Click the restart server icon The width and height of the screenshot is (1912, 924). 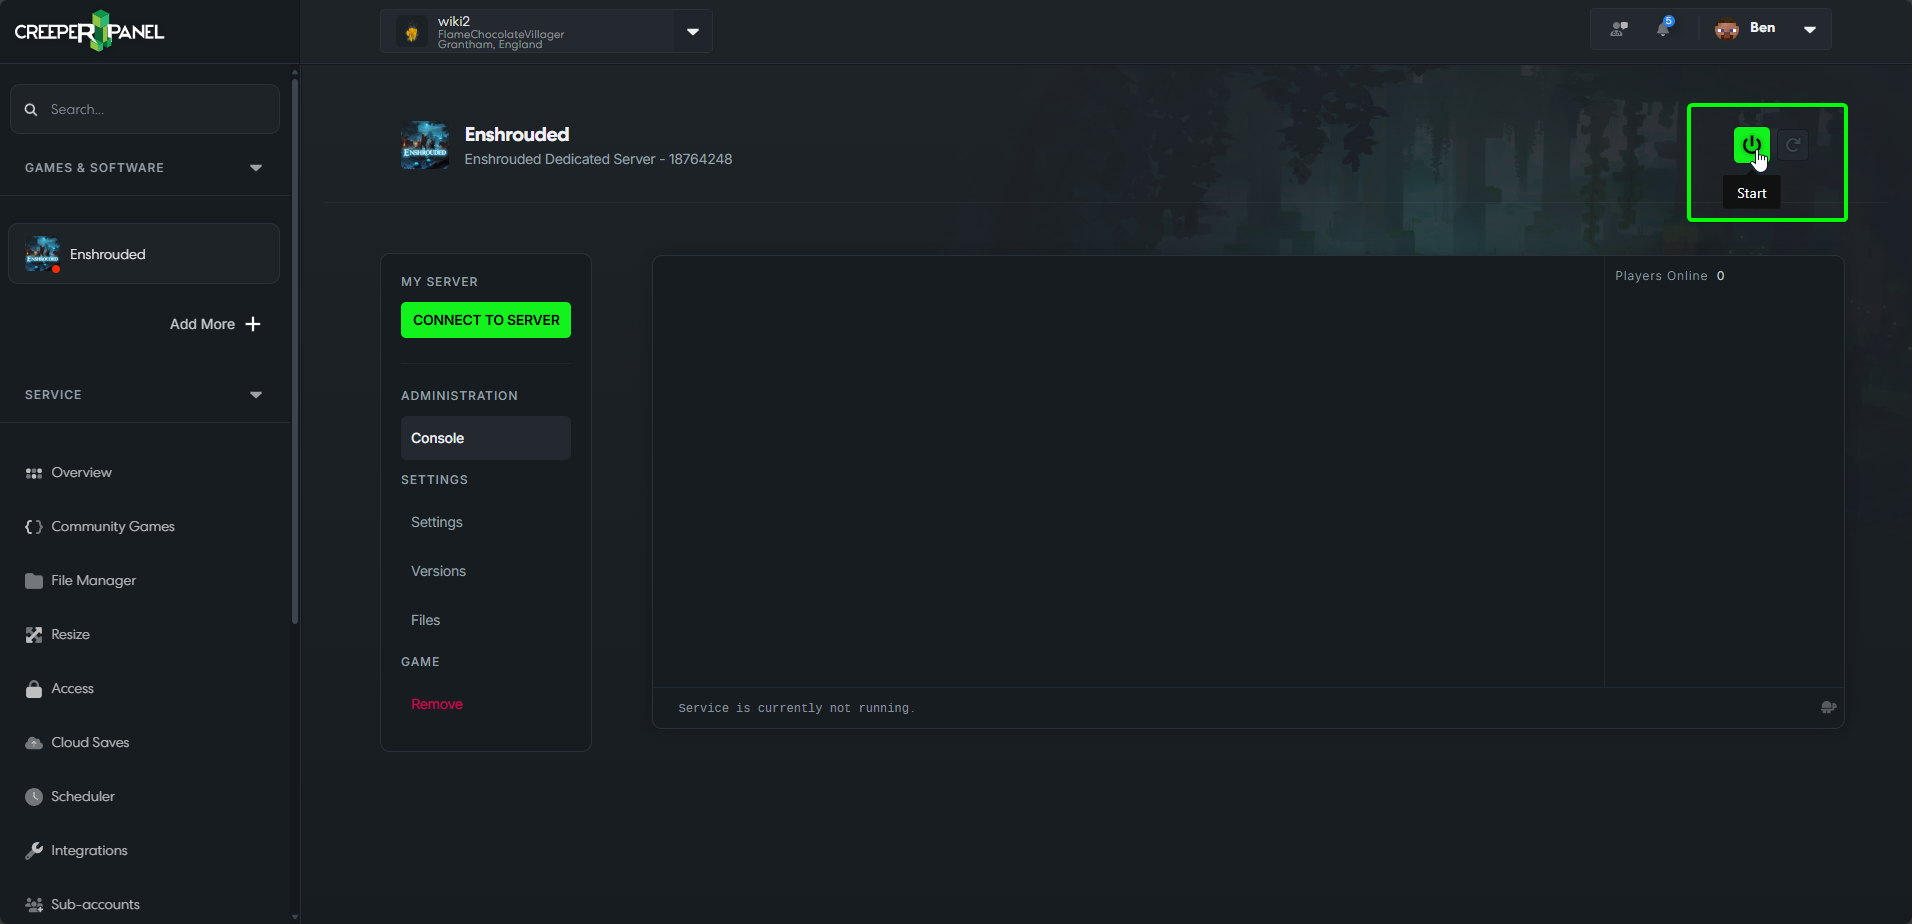pos(1793,145)
